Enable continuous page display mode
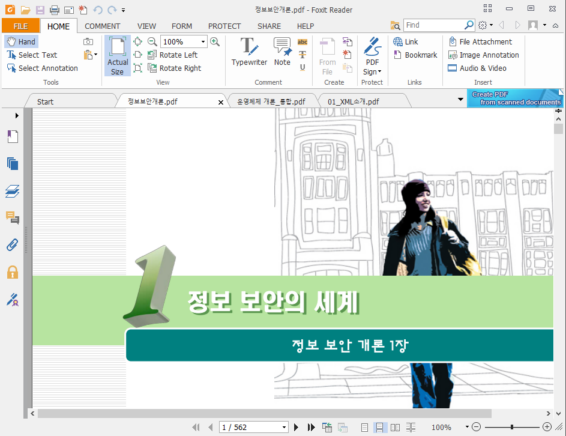Image resolution: width=566 pixels, height=436 pixels. [379, 427]
